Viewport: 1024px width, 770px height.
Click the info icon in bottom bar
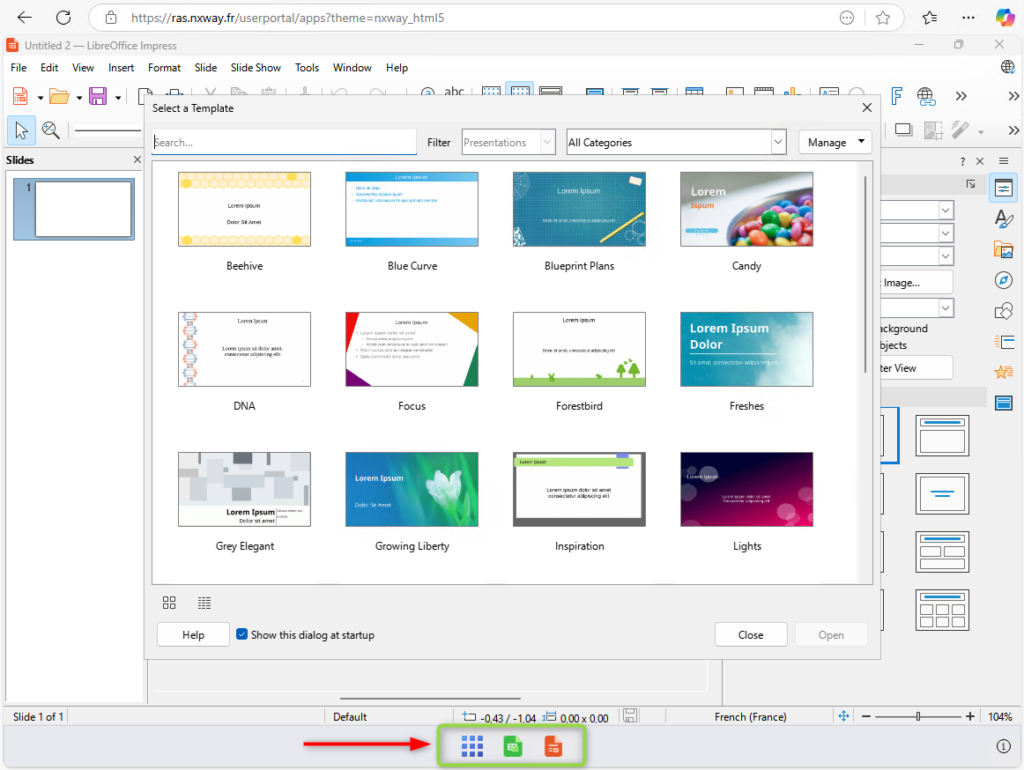point(1004,746)
